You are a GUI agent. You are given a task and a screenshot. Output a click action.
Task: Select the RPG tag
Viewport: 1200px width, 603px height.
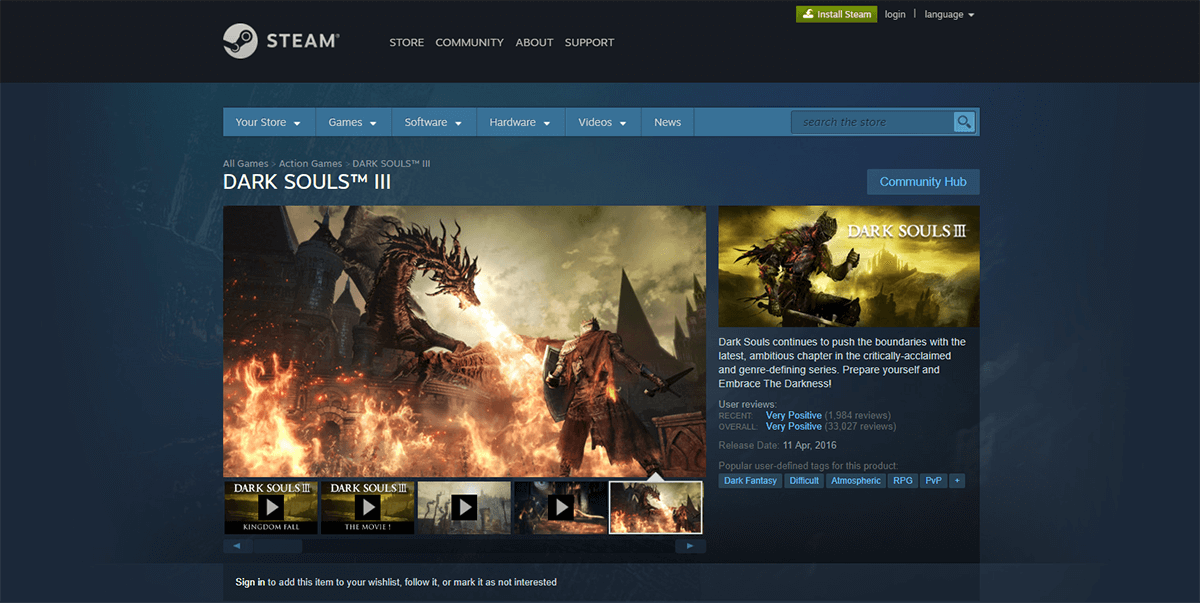902,481
